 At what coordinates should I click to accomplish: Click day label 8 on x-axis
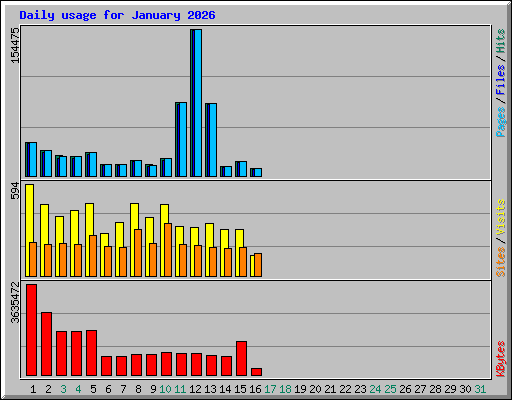point(138,389)
